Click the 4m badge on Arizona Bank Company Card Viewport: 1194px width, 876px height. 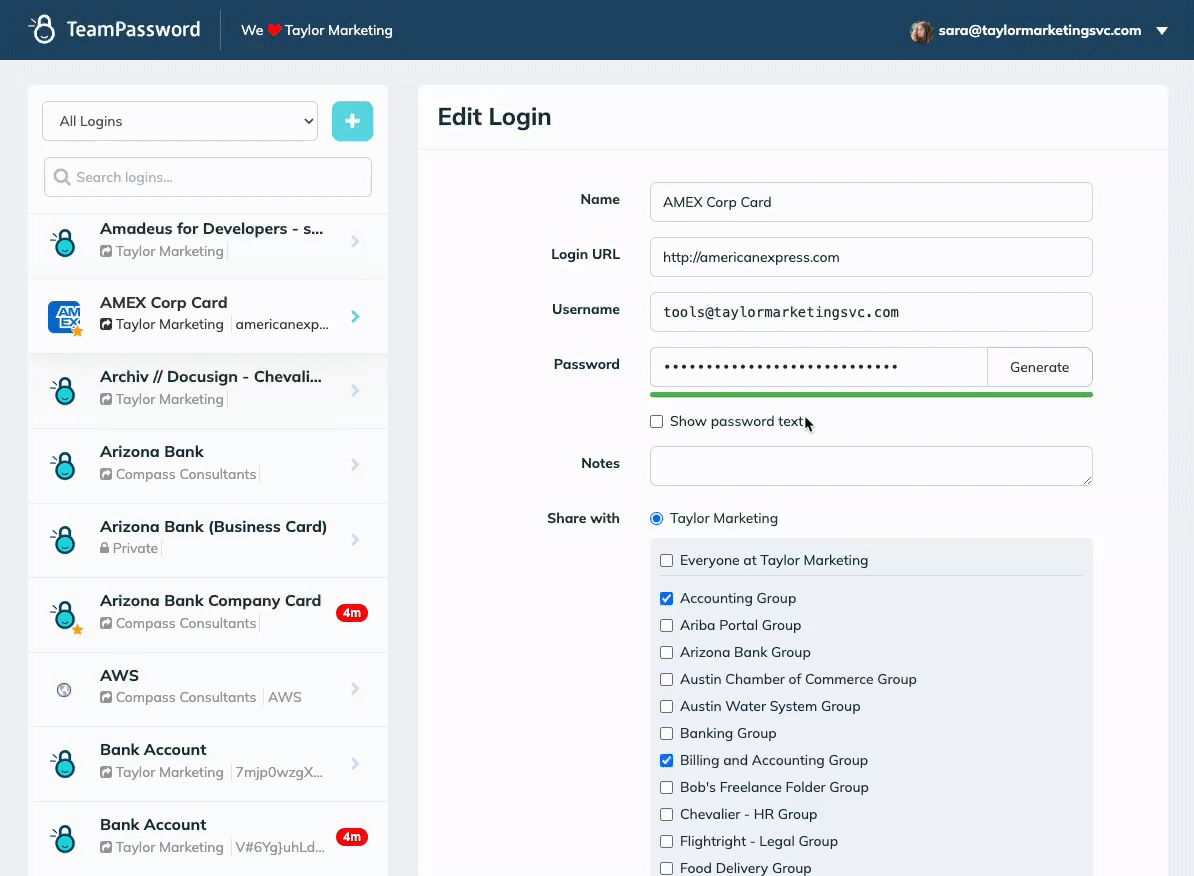[352, 612]
